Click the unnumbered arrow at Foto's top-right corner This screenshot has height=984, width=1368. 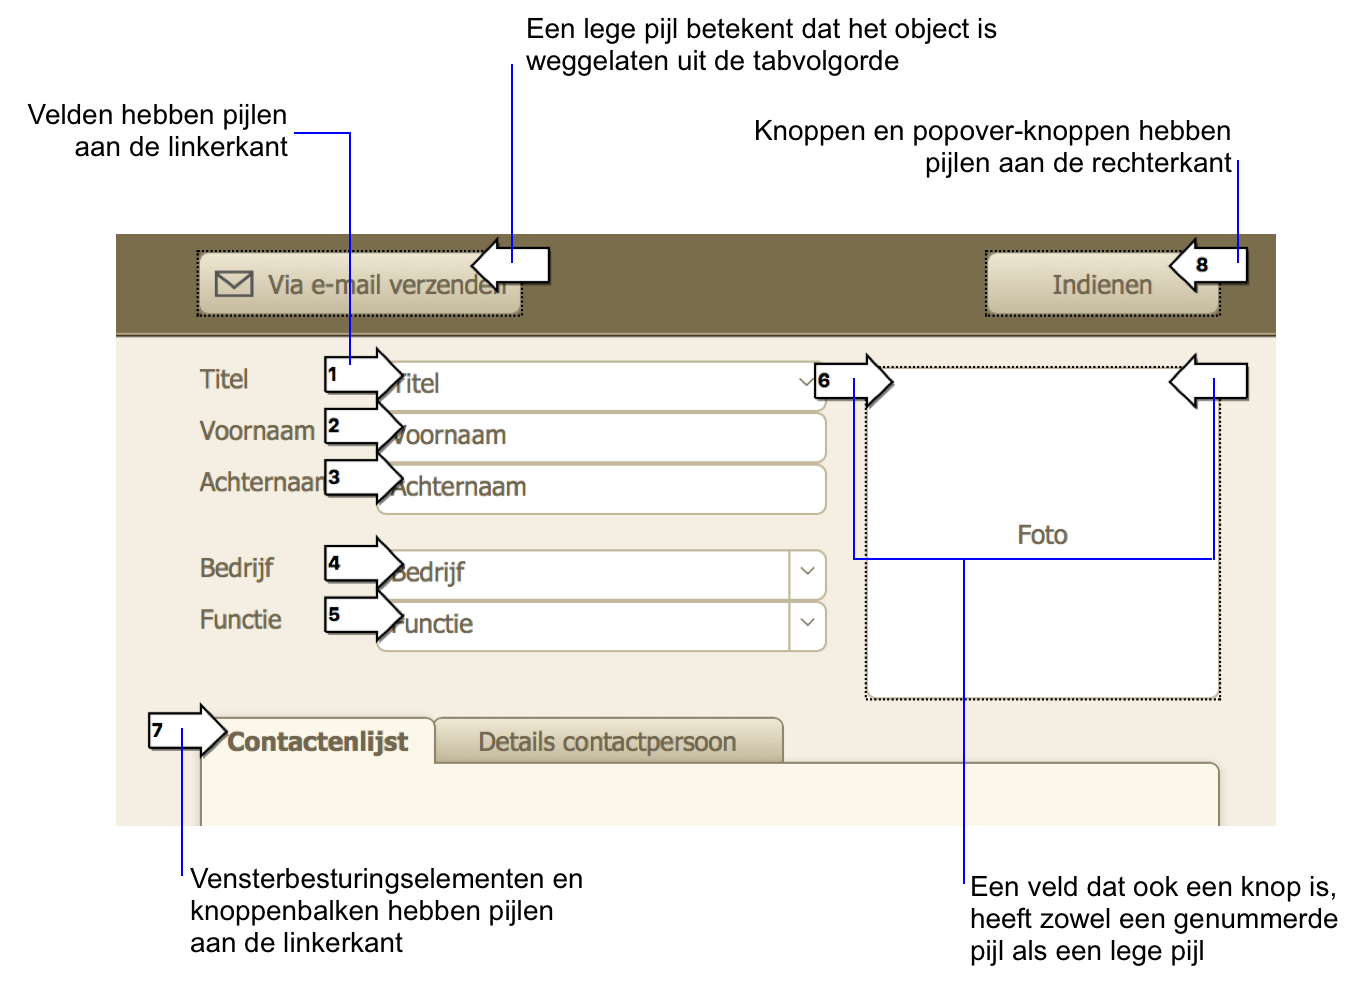click(1209, 381)
